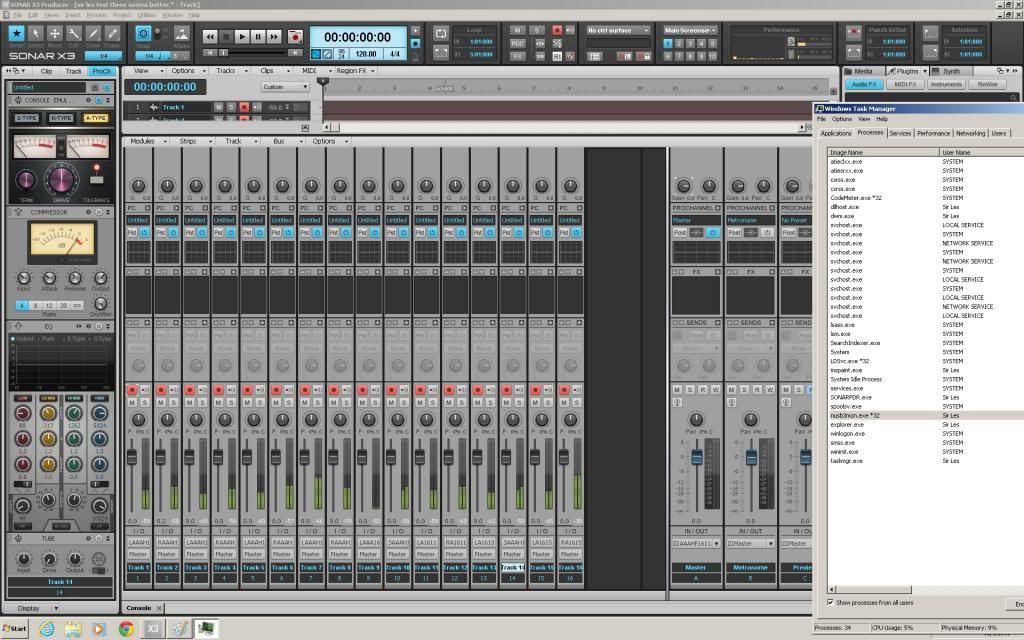Expand the Main Screenset dropdown
The image size is (1024, 640).
pyautogui.click(x=688, y=30)
